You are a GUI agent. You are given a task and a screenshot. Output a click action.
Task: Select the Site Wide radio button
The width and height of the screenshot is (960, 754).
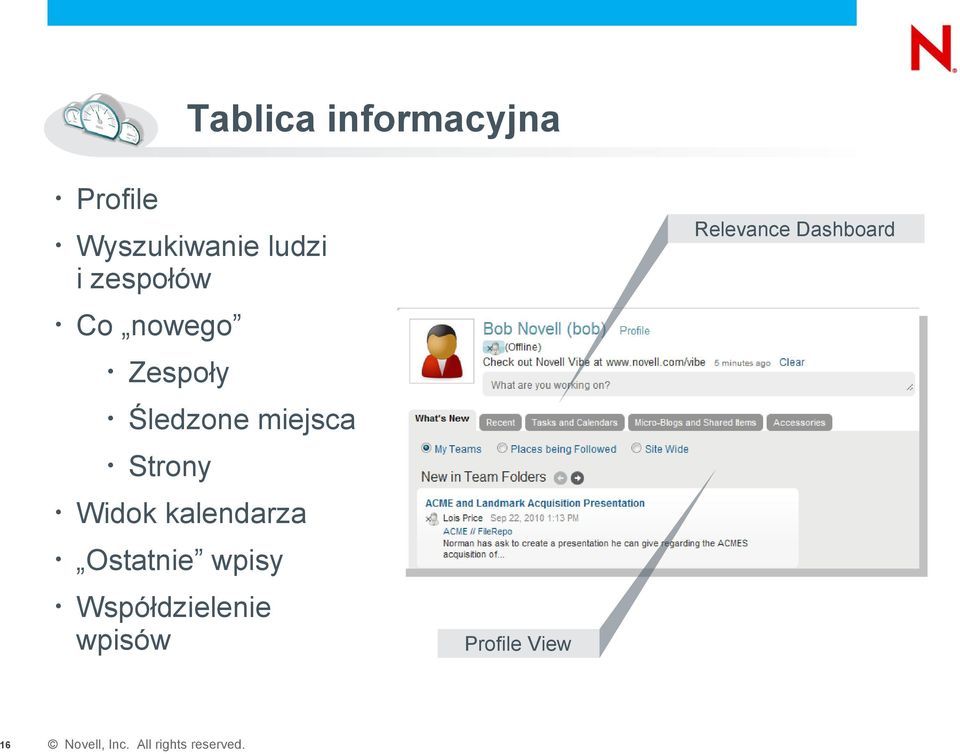pos(636,448)
